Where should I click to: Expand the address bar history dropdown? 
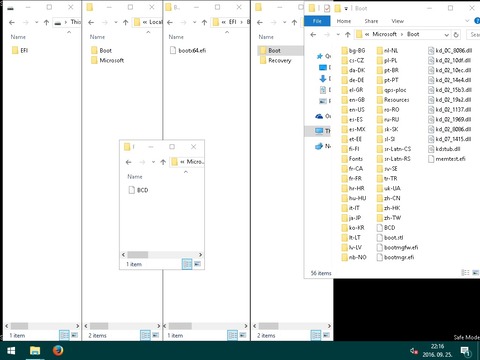click(x=446, y=34)
